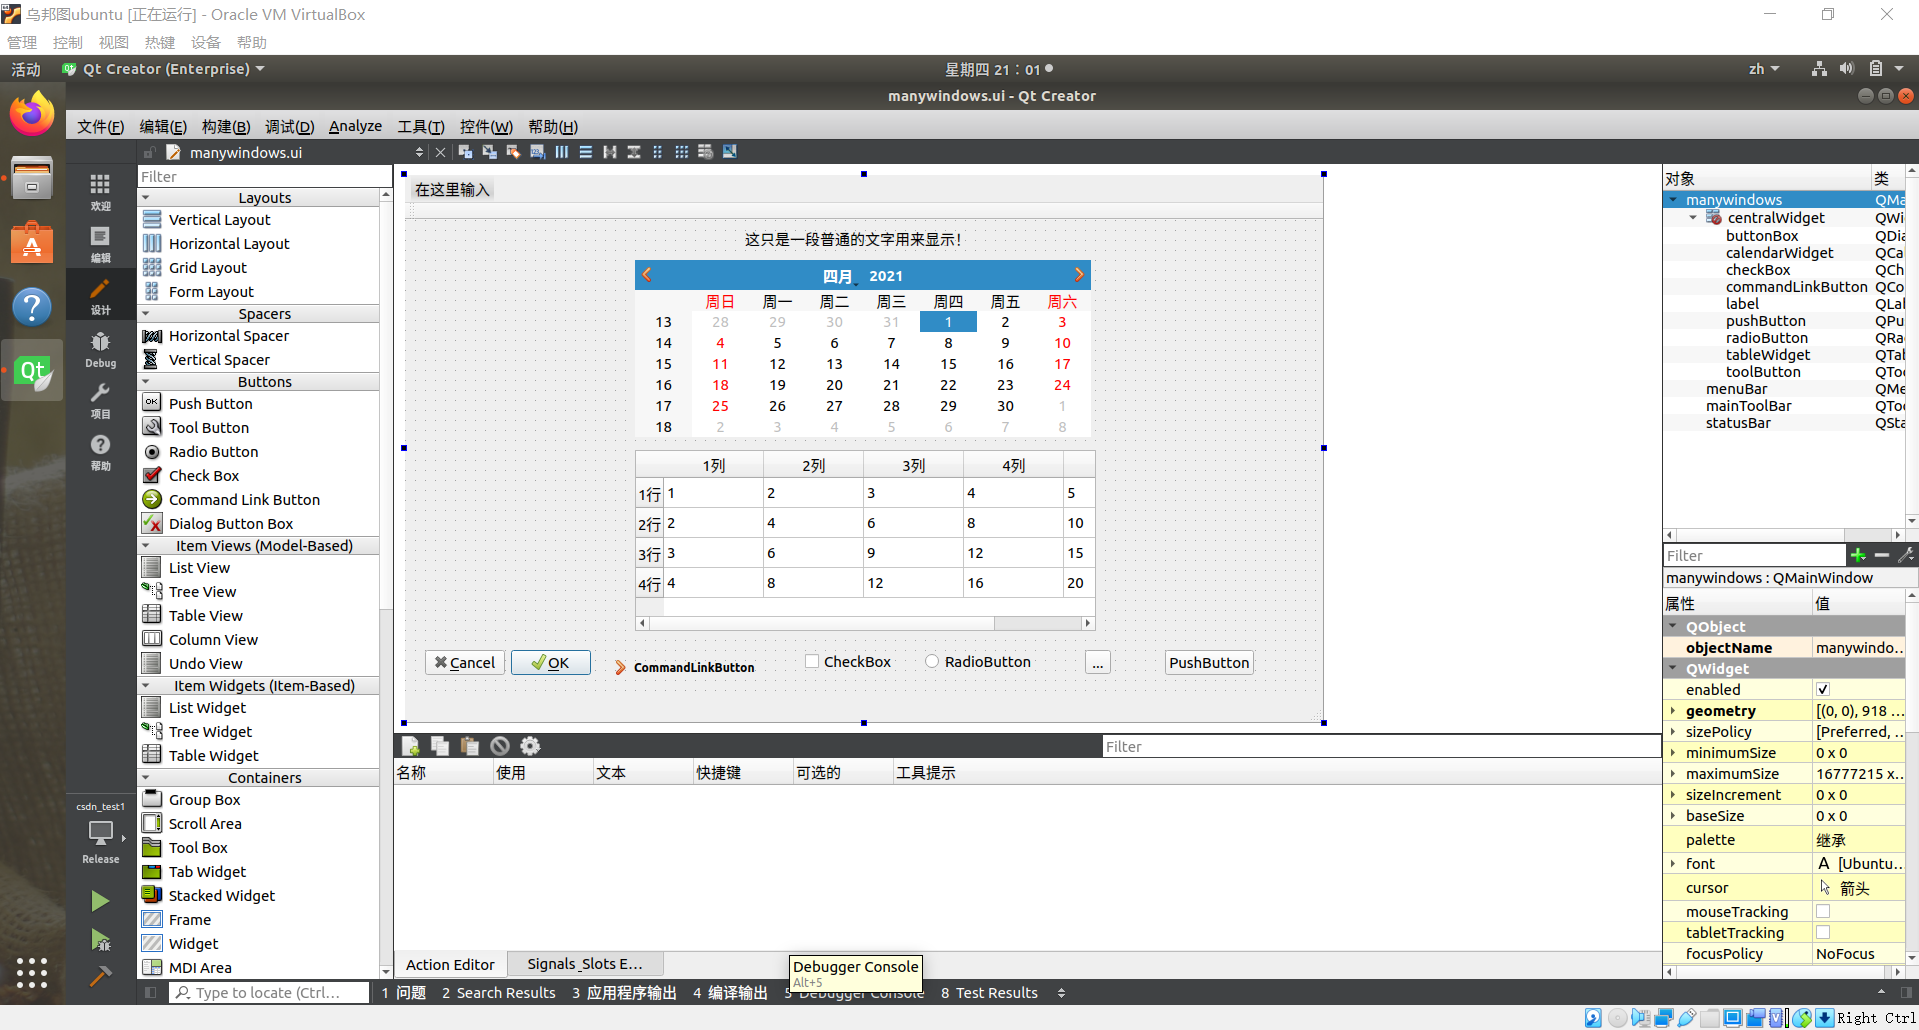Viewport: 1919px width, 1030px height.
Task: Click the Edit Tab Order icon
Action: [537, 151]
